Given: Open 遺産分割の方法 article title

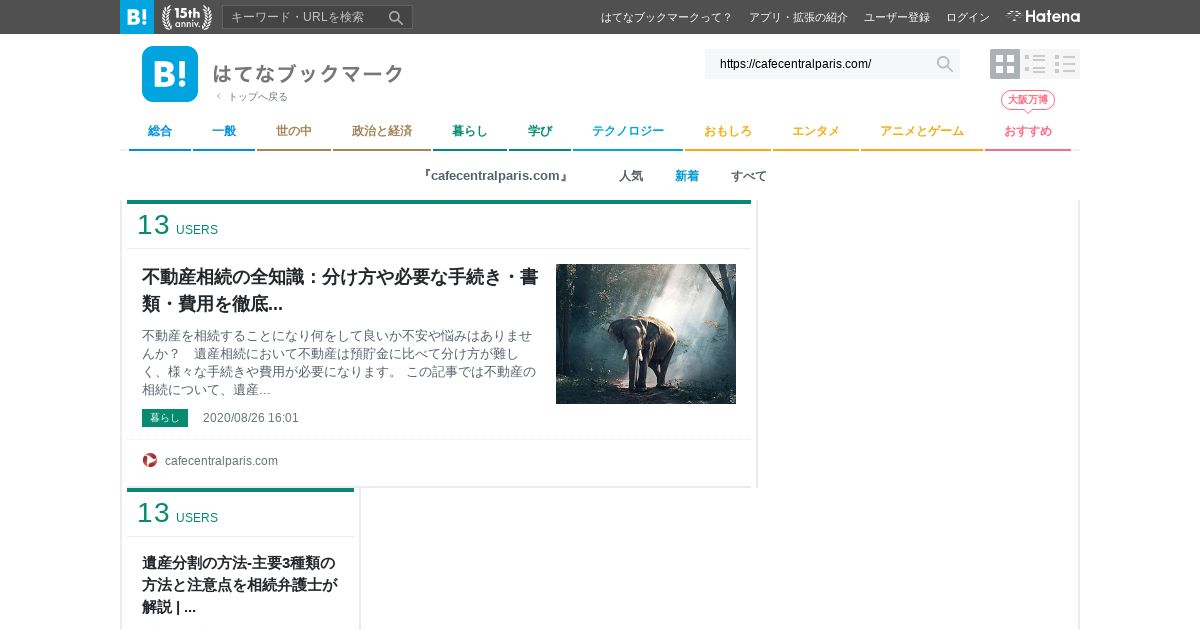Looking at the screenshot, I should point(240,584).
